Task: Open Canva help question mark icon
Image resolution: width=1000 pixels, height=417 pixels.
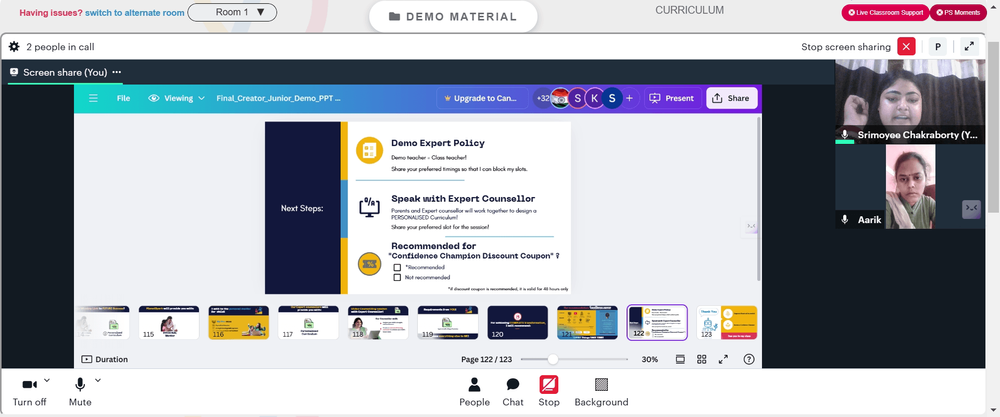Action: [x=749, y=360]
